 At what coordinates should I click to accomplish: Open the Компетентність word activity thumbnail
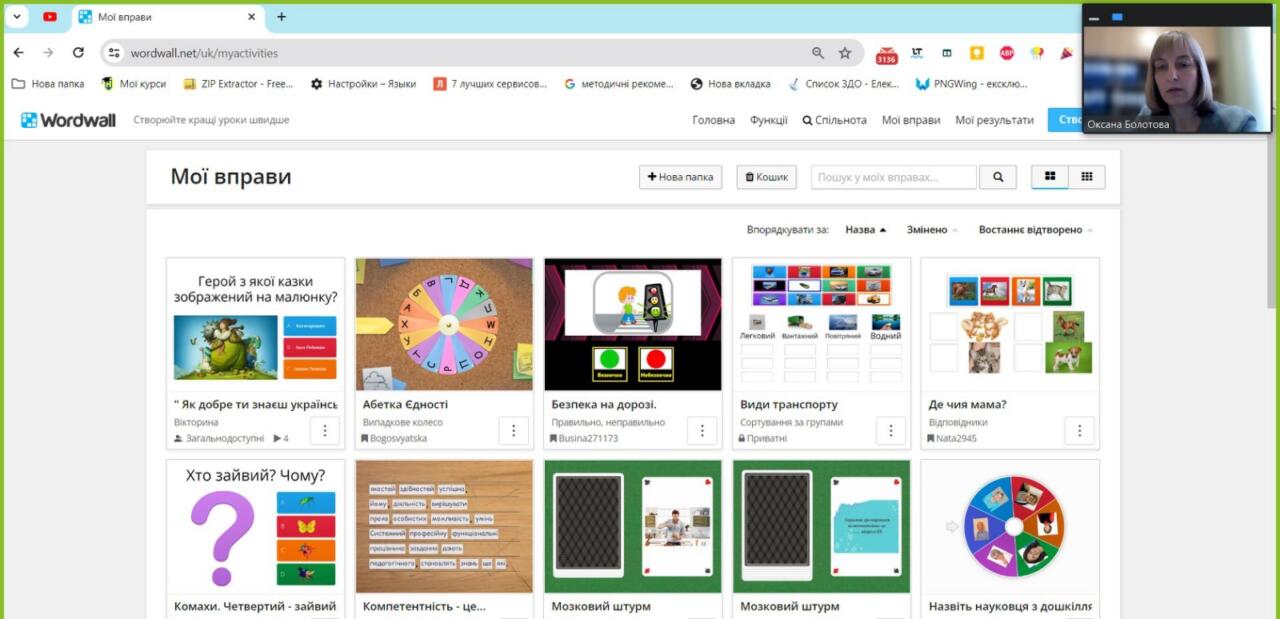[444, 526]
